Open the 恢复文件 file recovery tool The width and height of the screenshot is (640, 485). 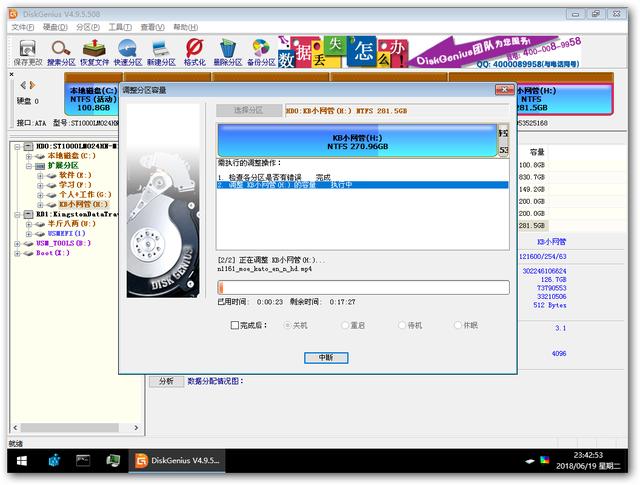(95, 50)
